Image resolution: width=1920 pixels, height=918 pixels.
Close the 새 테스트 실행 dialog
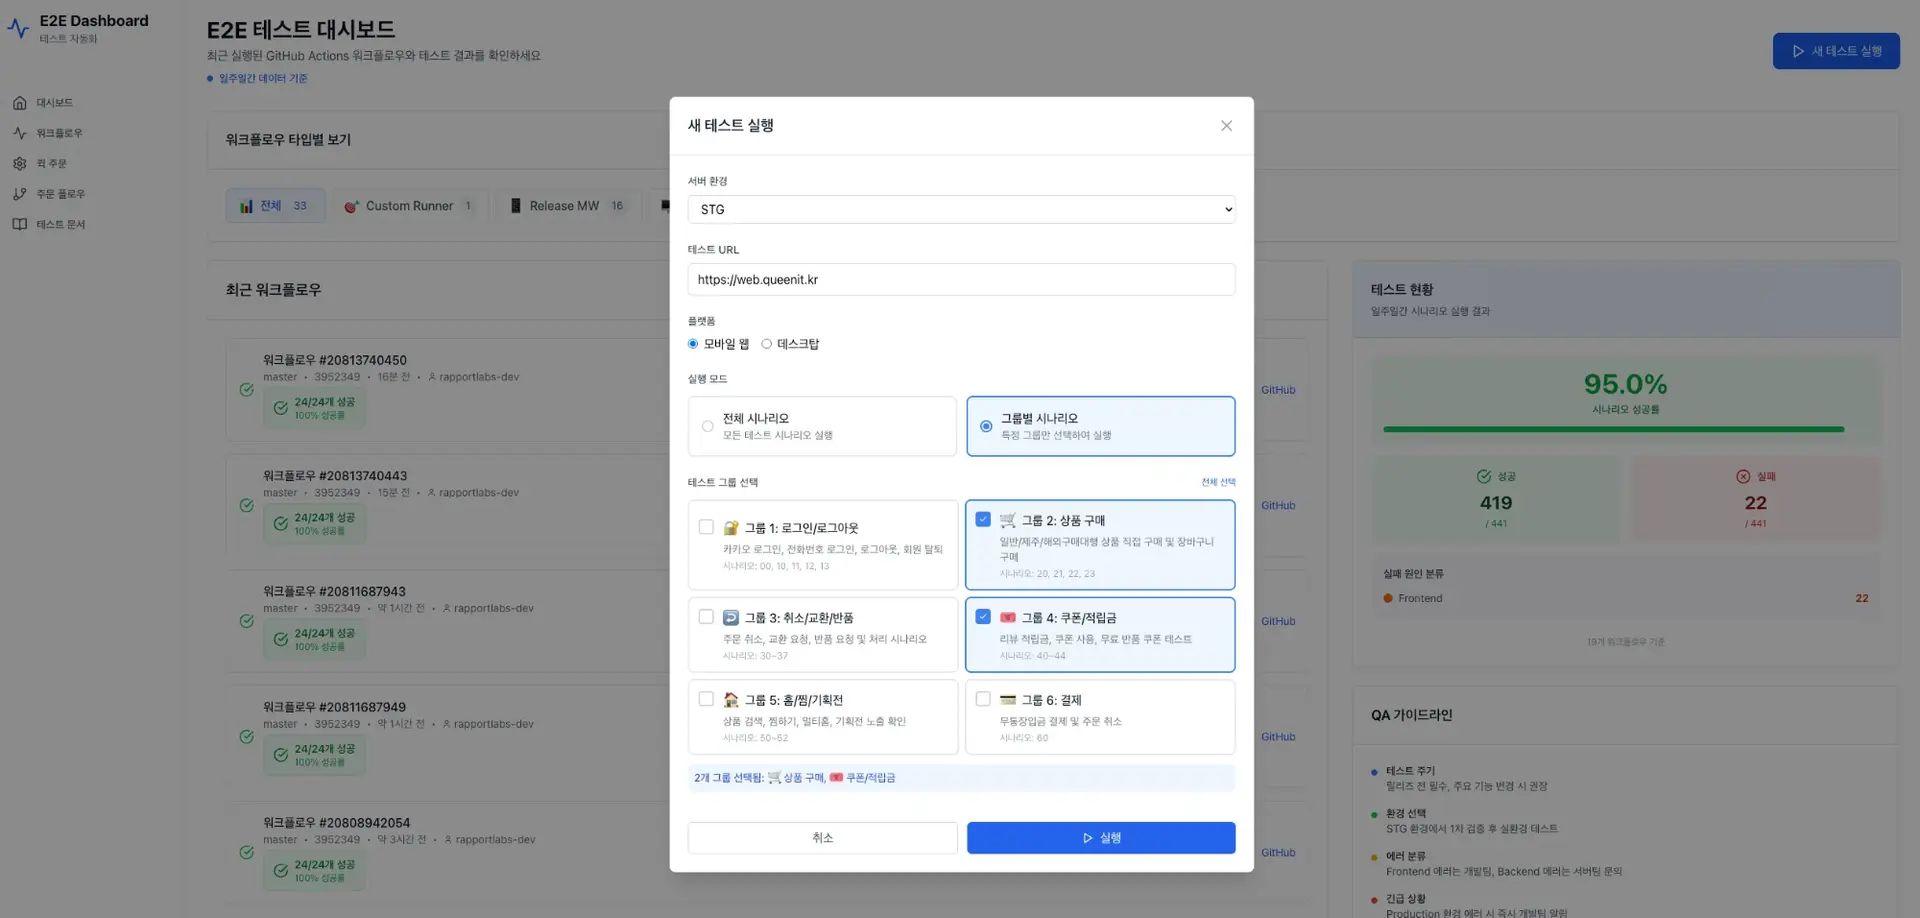click(x=1226, y=126)
